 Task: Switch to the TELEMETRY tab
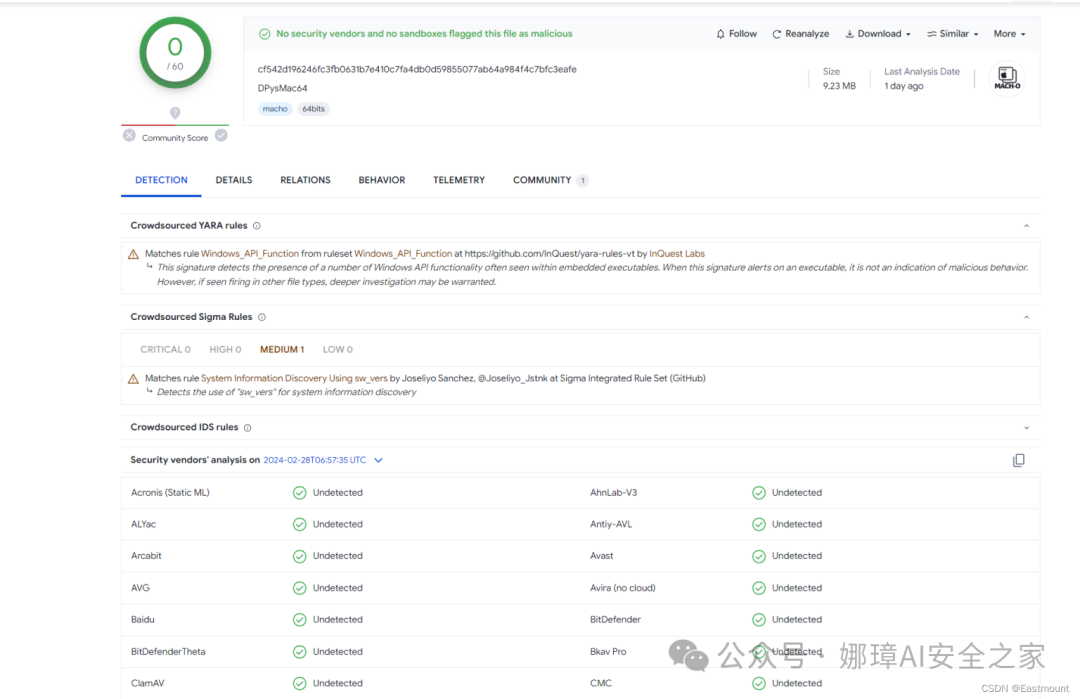tap(459, 180)
